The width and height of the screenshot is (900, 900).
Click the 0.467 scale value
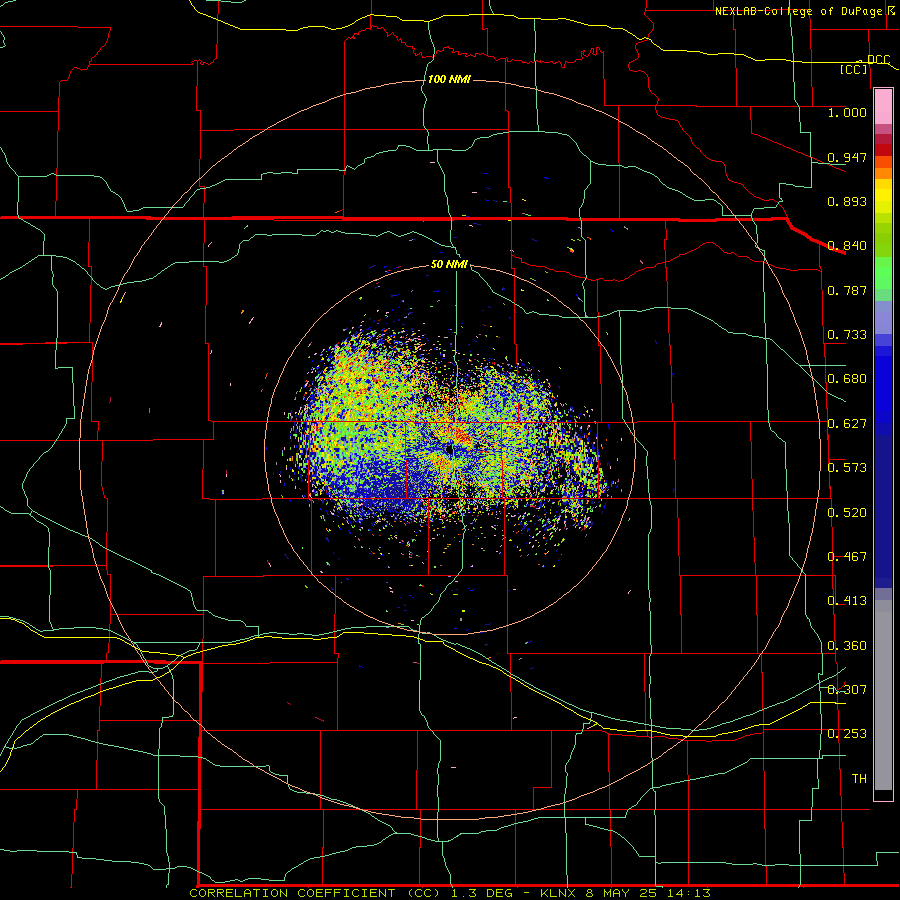[x=847, y=557]
